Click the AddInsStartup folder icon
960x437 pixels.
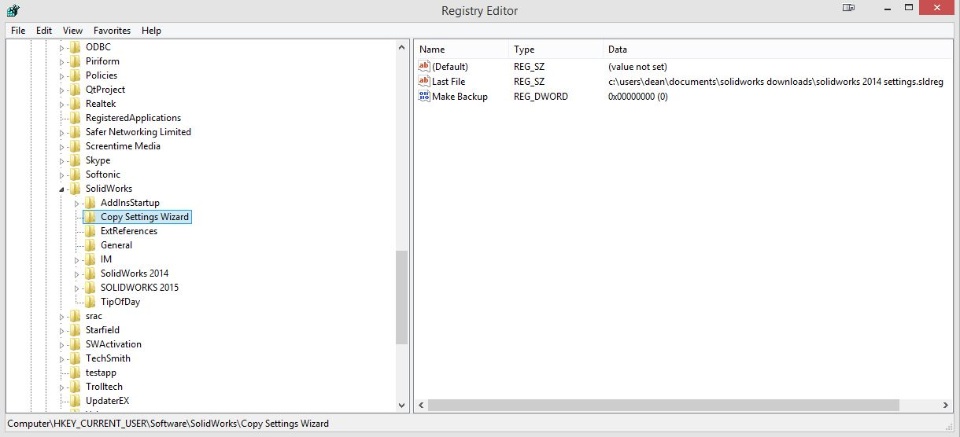point(90,203)
